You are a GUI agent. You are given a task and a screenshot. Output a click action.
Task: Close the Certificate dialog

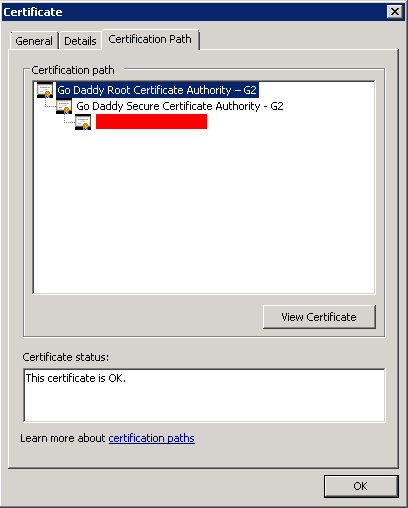point(395,12)
